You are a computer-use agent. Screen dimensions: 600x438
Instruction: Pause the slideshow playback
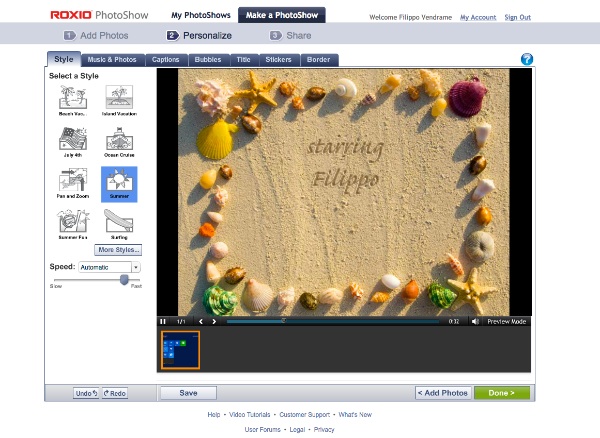click(163, 321)
